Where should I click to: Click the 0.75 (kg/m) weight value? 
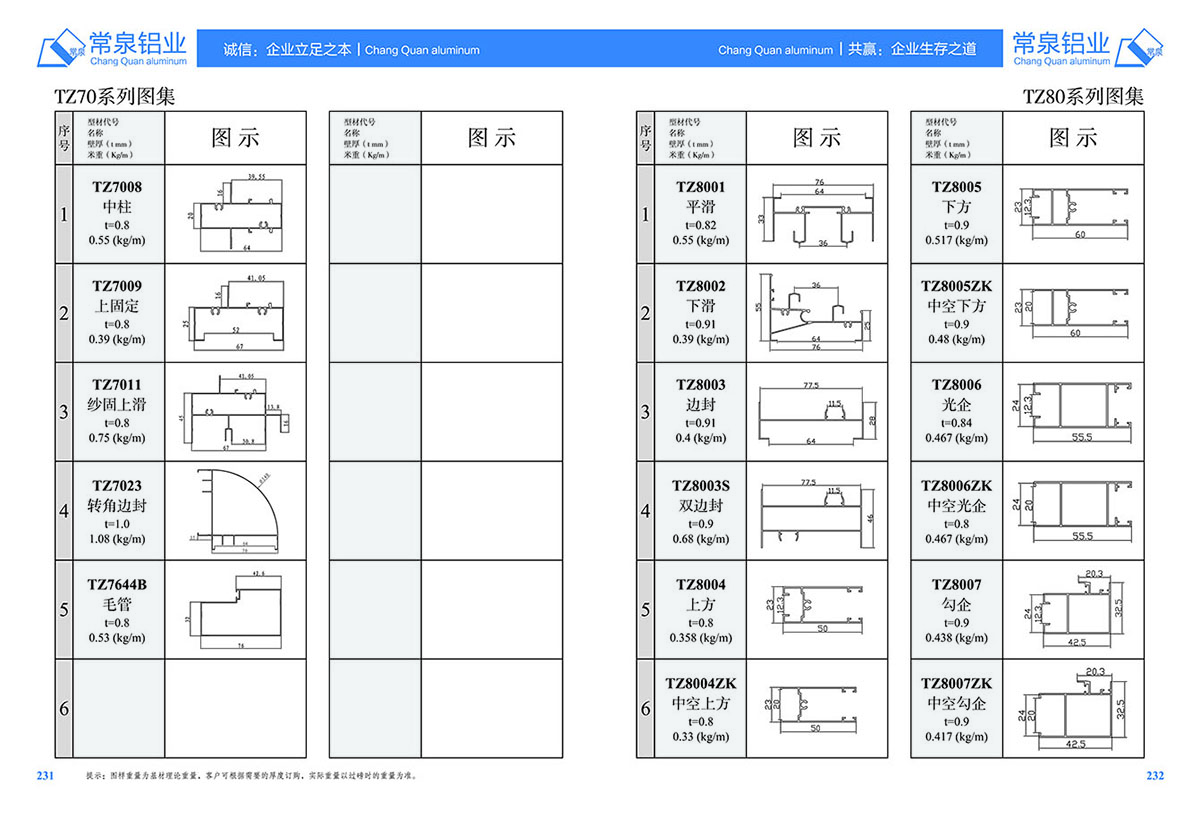[117, 438]
